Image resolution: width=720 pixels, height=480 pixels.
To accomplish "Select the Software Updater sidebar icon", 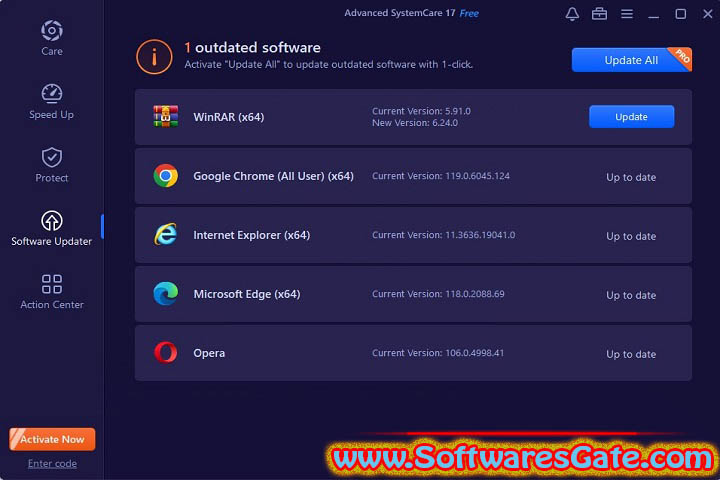I will click(x=52, y=220).
